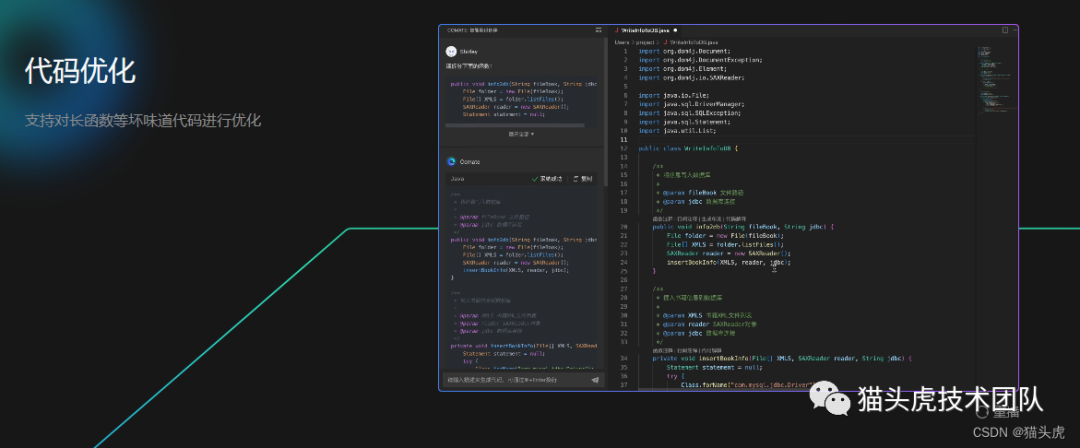Click the project breadcrumb segment
Image resolution: width=1080 pixels, height=448 pixels.
pyautogui.click(x=645, y=42)
